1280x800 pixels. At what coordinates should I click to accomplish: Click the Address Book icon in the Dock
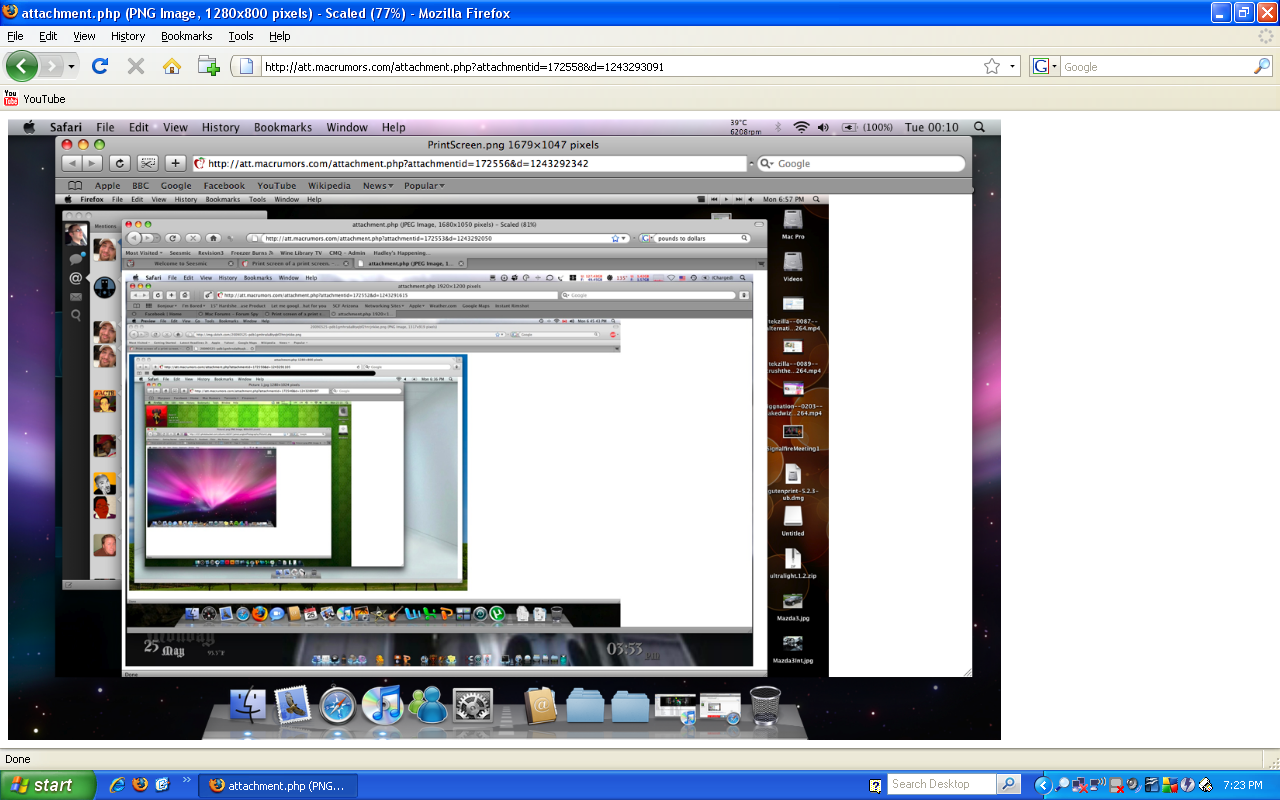540,706
